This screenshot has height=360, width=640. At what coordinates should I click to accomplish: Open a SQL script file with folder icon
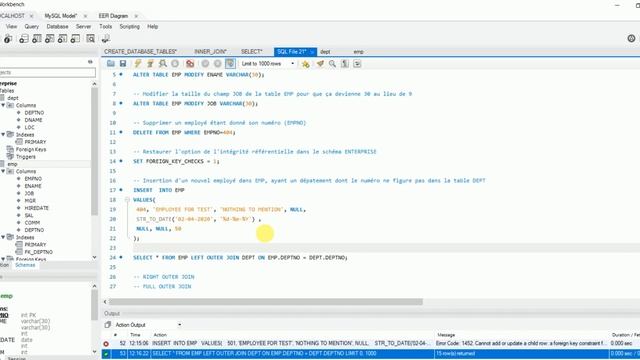pyautogui.click(x=111, y=64)
